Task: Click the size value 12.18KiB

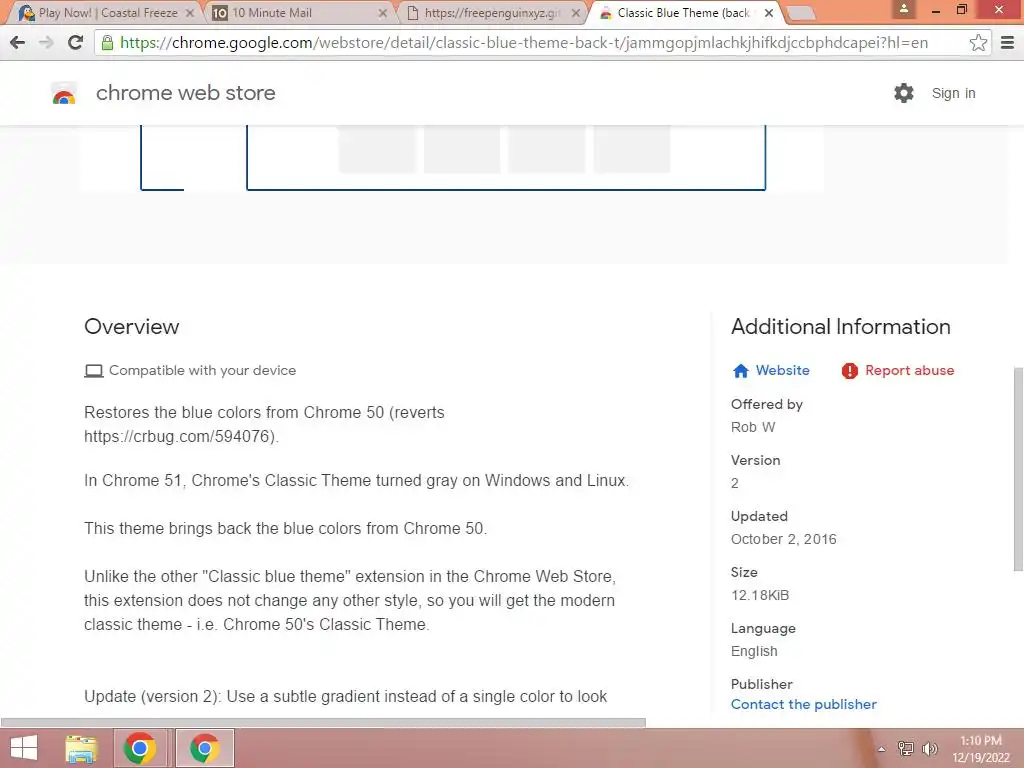Action: click(760, 596)
